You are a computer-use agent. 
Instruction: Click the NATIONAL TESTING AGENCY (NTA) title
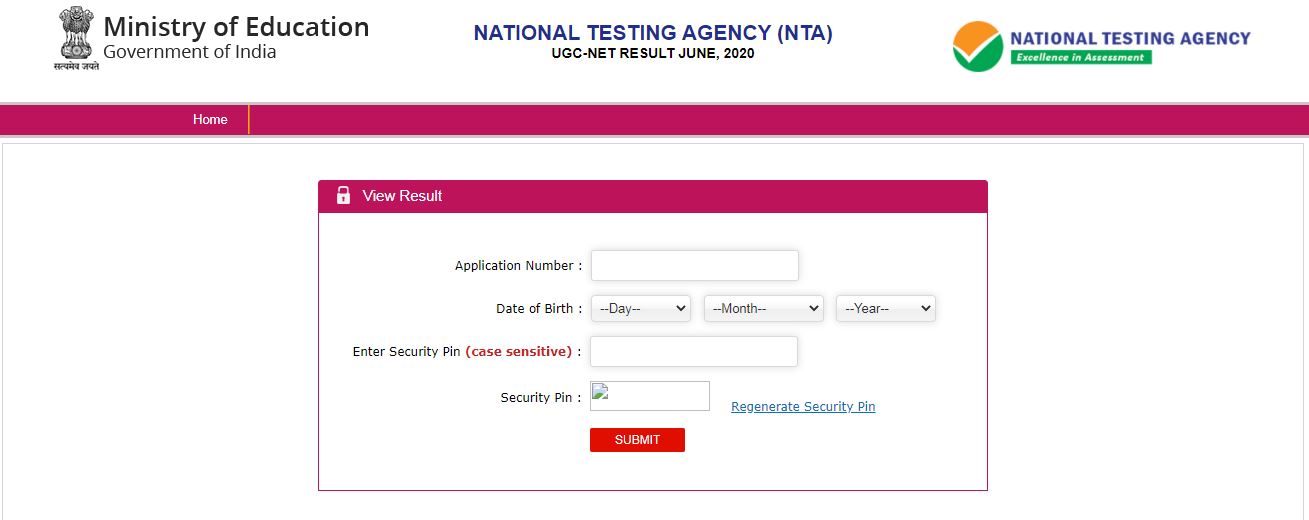653,33
